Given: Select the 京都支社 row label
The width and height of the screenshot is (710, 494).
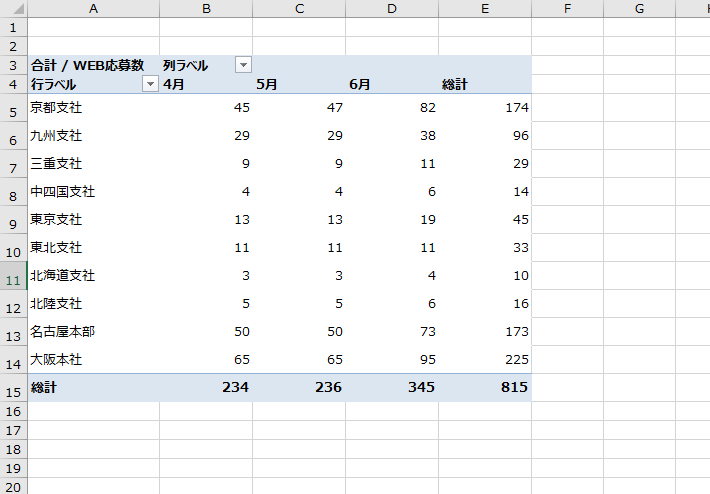Looking at the screenshot, I should point(94,108).
